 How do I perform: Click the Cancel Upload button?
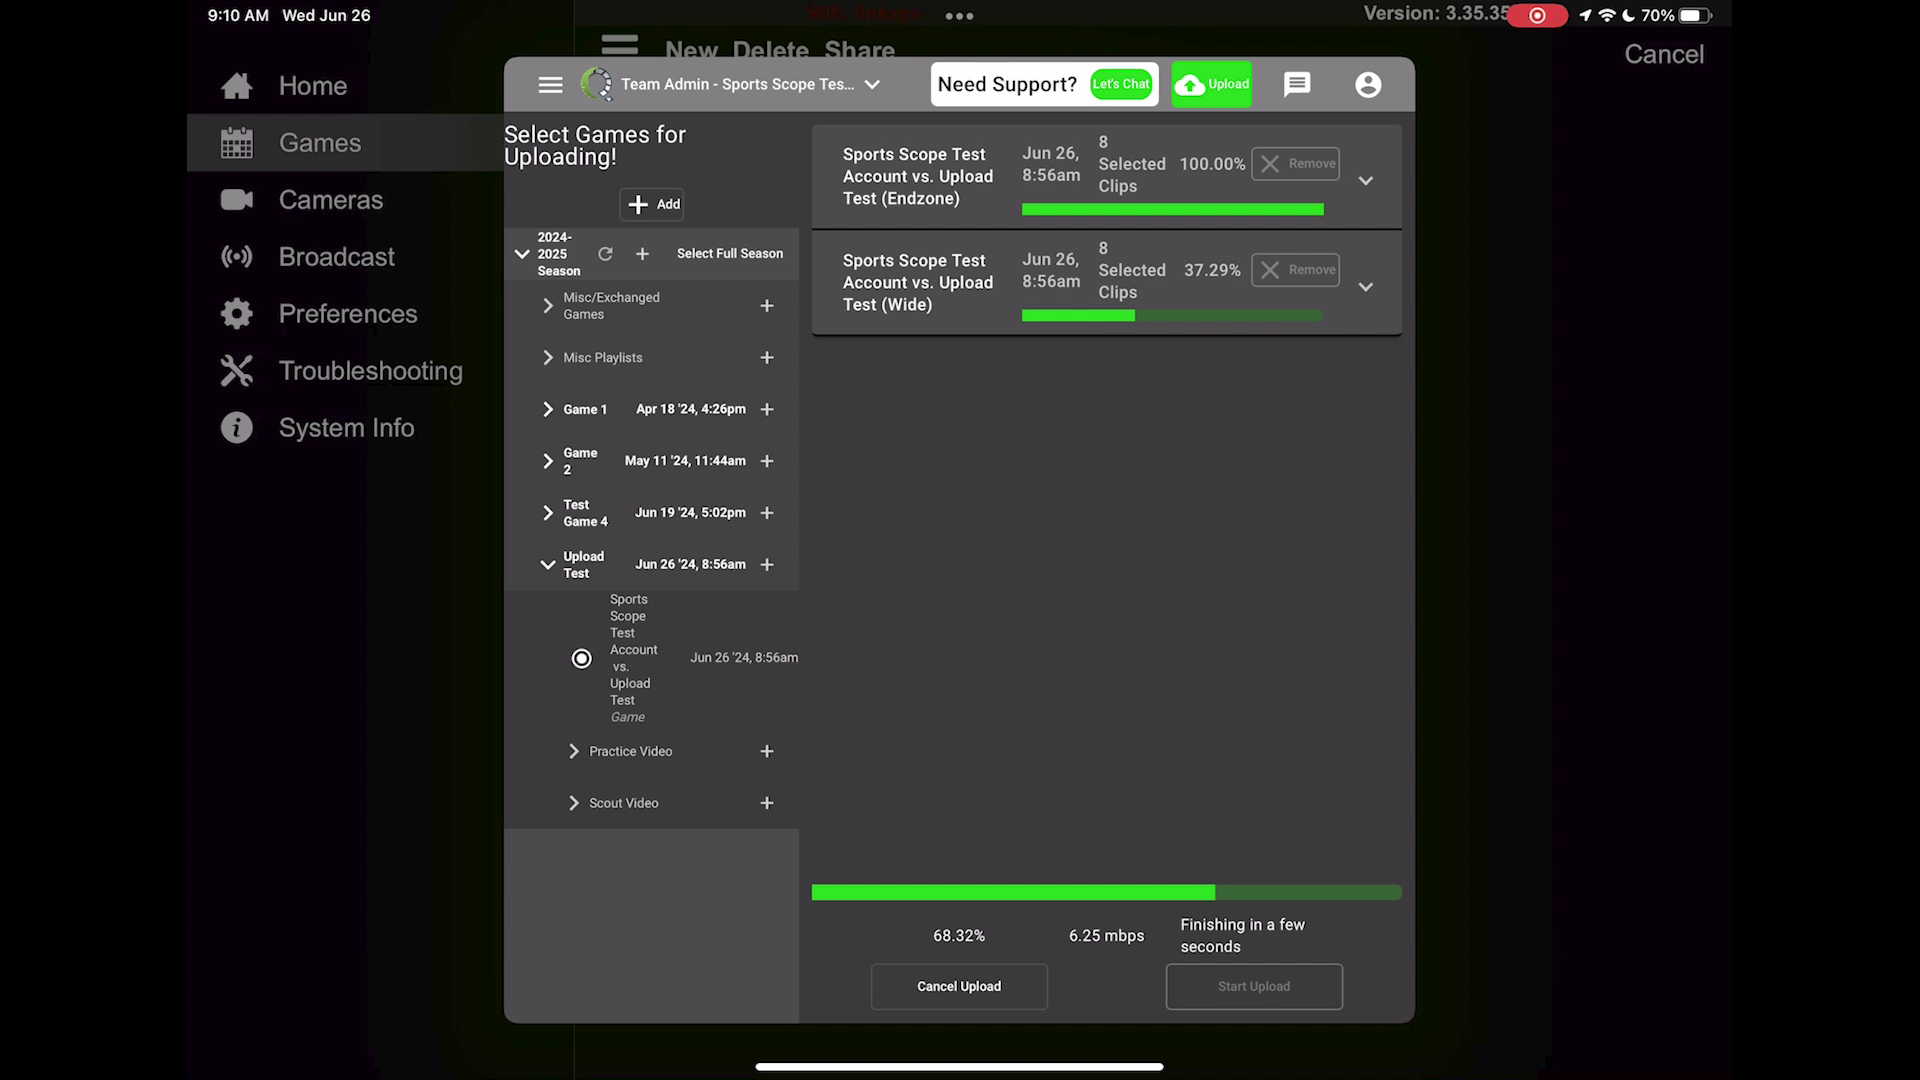pos(959,986)
